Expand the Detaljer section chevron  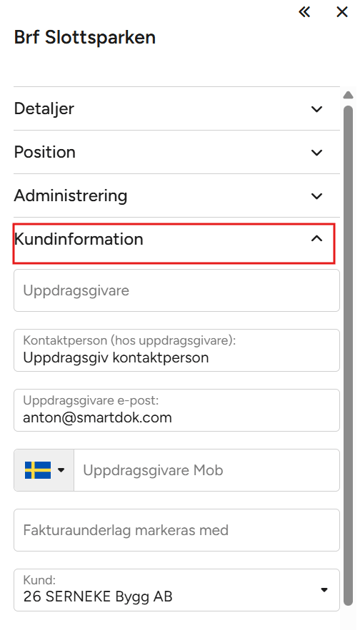[317, 109]
